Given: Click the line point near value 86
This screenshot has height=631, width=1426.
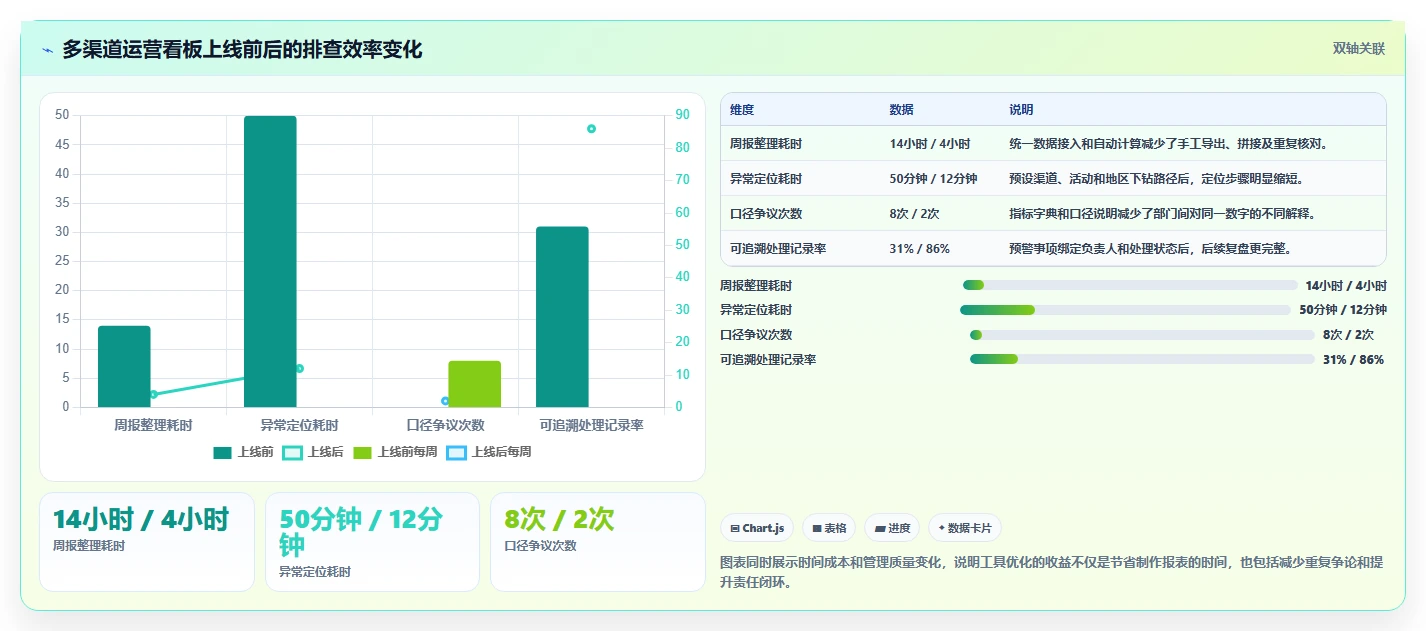Looking at the screenshot, I should (591, 129).
